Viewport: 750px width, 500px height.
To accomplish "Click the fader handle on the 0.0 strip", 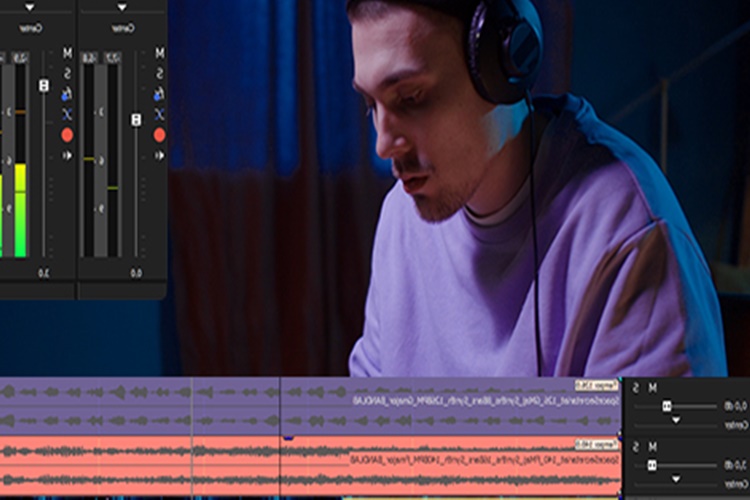I will 136,120.
